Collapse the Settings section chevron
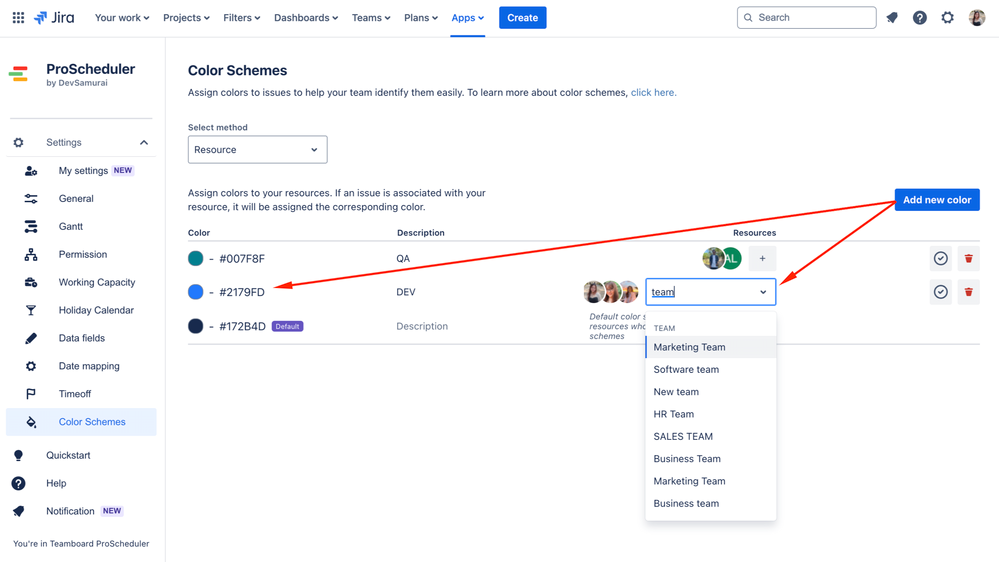This screenshot has height=562, width=999. (x=144, y=143)
